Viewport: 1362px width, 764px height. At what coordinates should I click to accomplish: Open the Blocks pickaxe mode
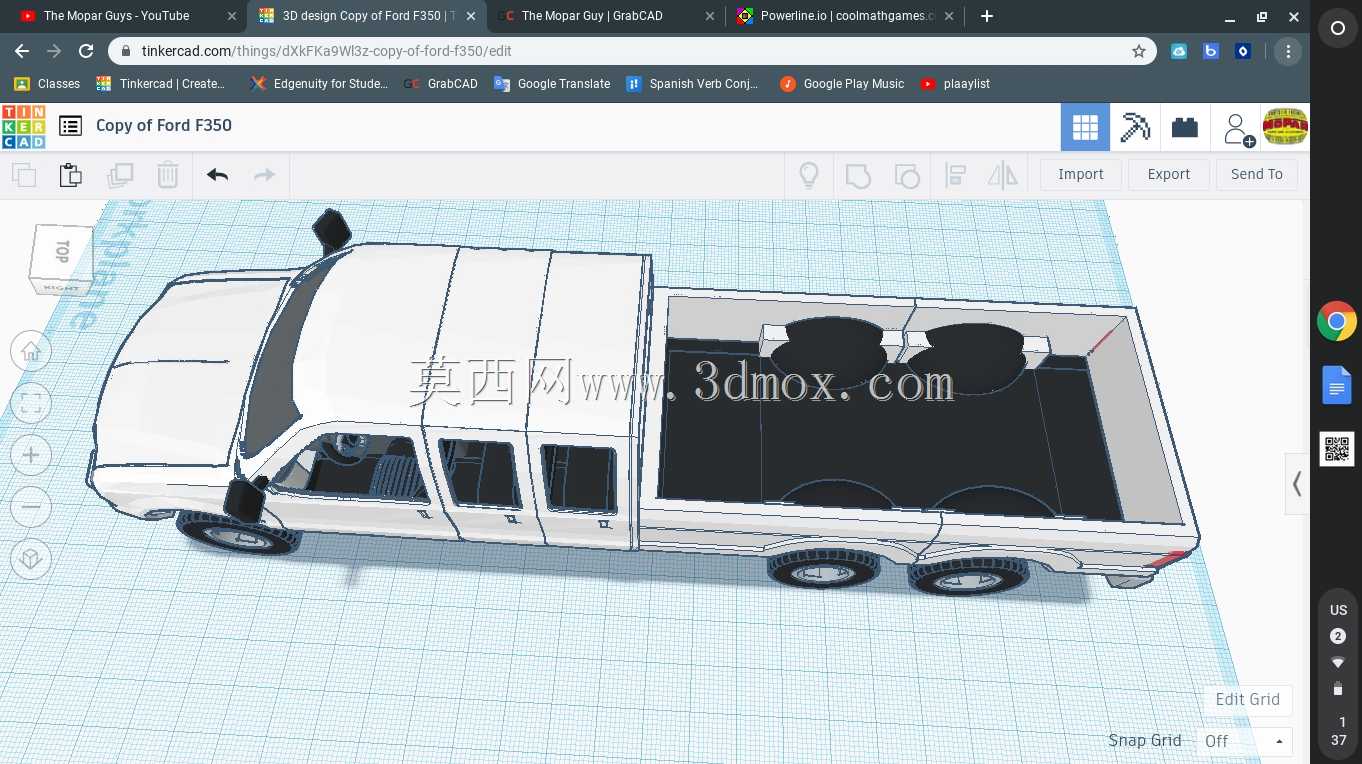click(1135, 127)
